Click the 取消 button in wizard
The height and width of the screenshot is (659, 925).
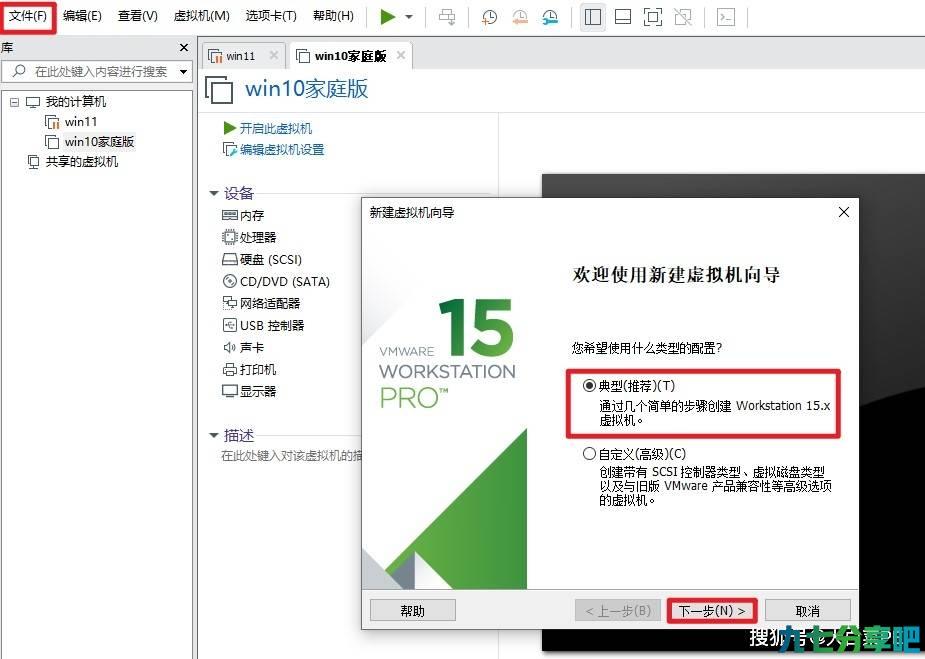click(808, 611)
